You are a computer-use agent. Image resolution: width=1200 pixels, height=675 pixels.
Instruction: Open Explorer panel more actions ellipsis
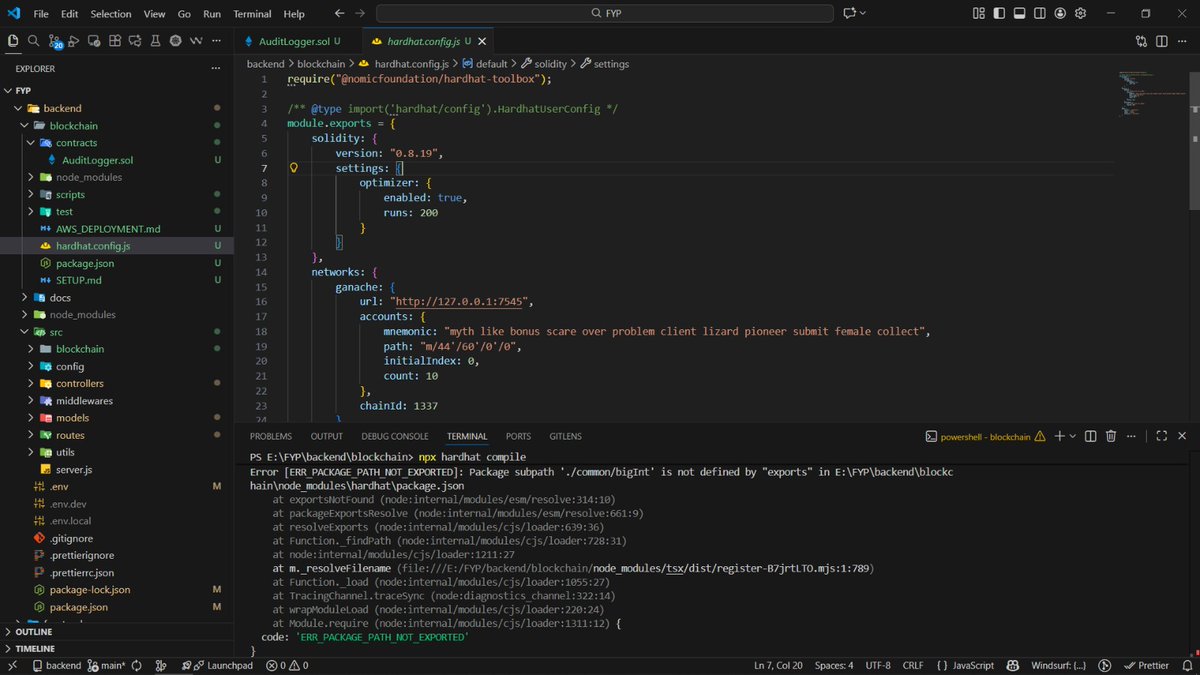point(215,69)
